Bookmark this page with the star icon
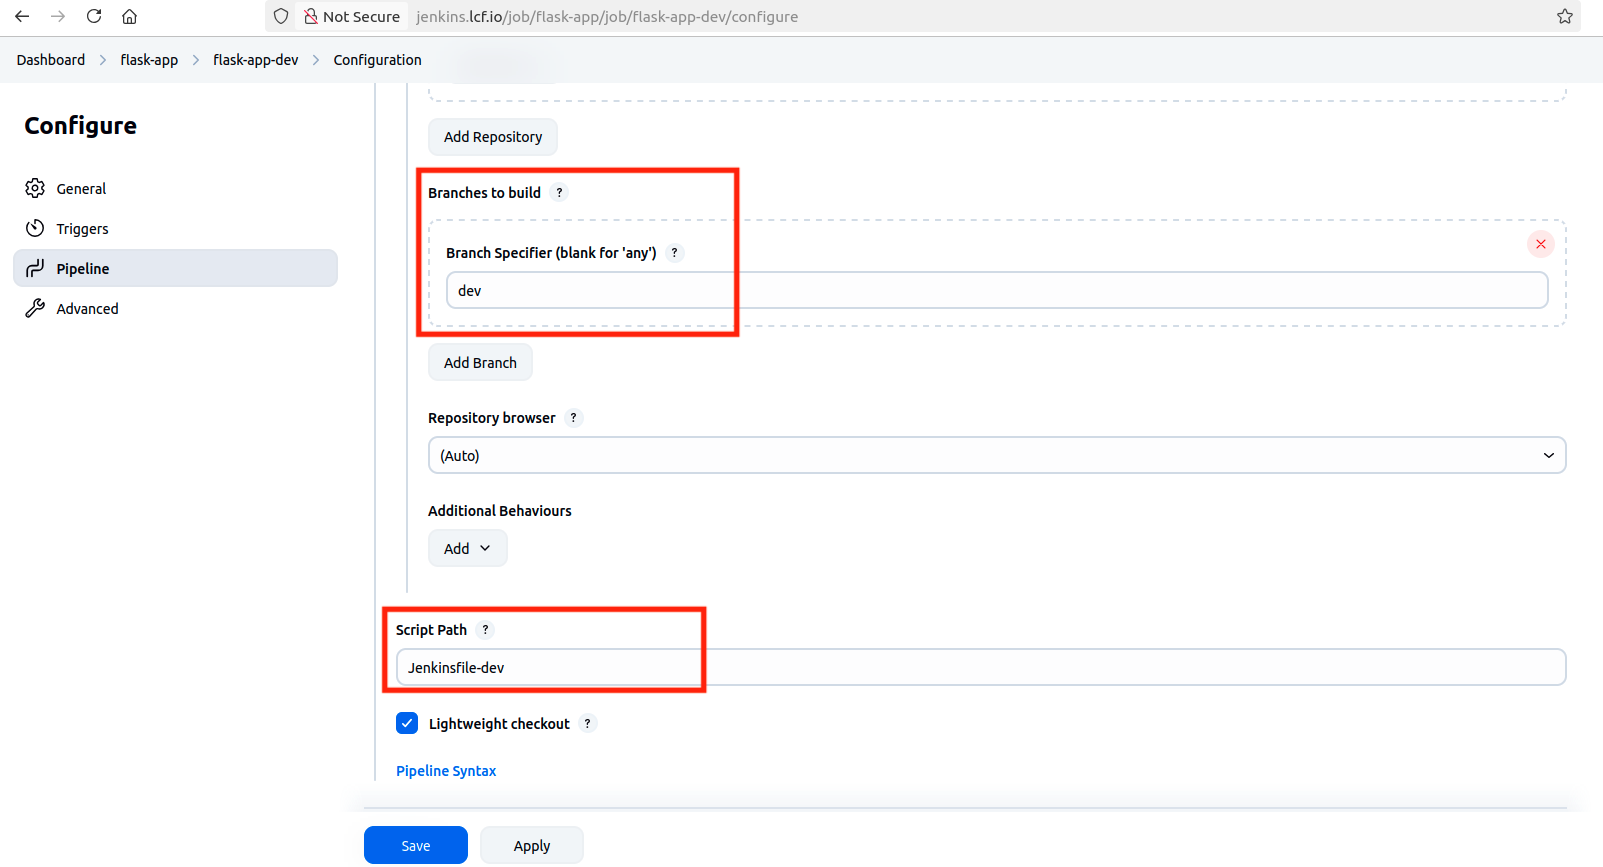1603x867 pixels. [1564, 16]
